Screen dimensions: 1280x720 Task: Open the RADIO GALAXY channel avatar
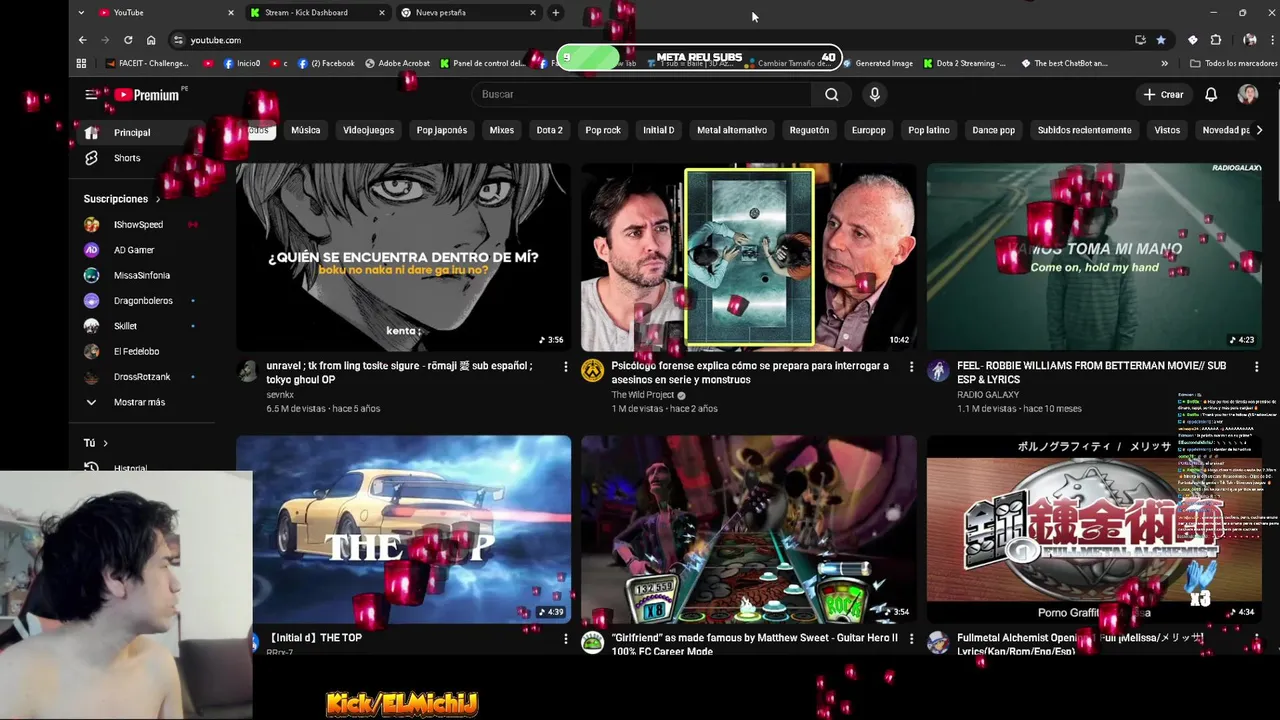tap(938, 371)
